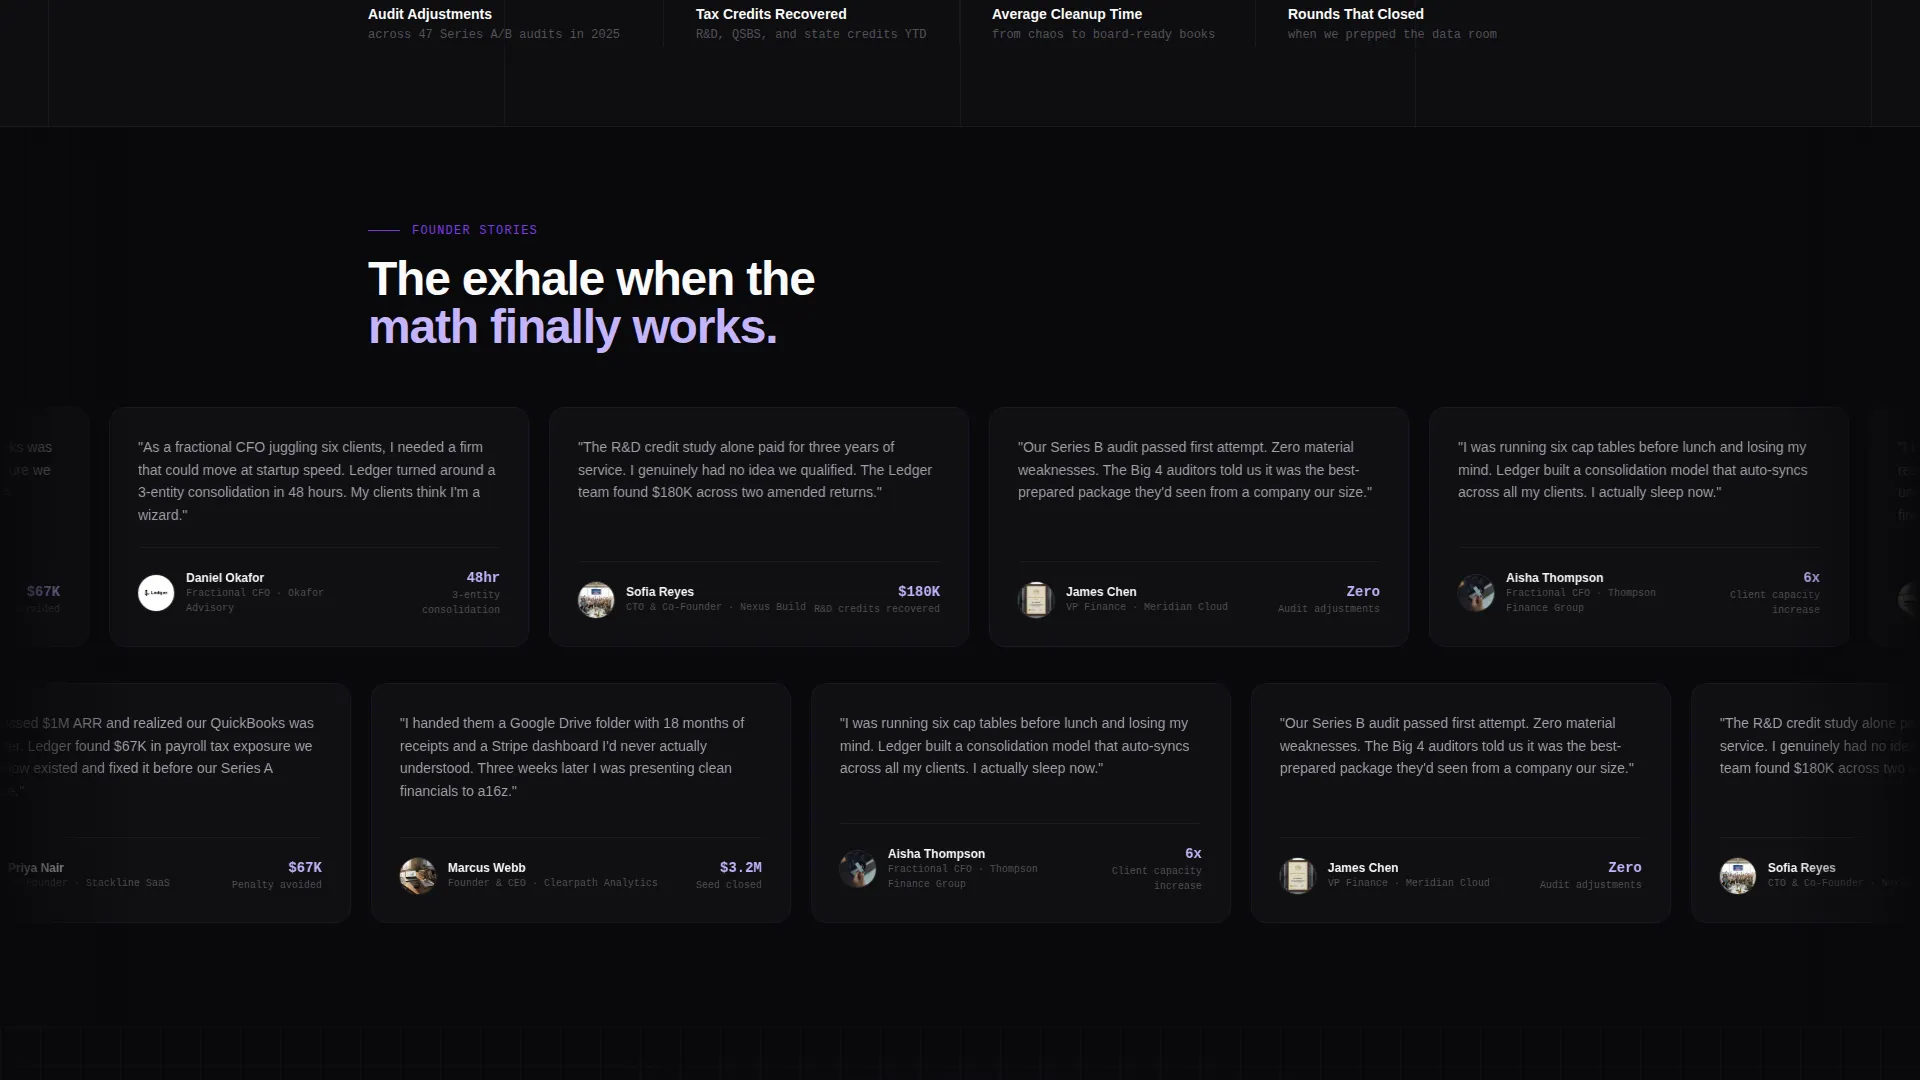Click the Average Cleanup Time heading
1920x1080 pixels.
(1067, 14)
